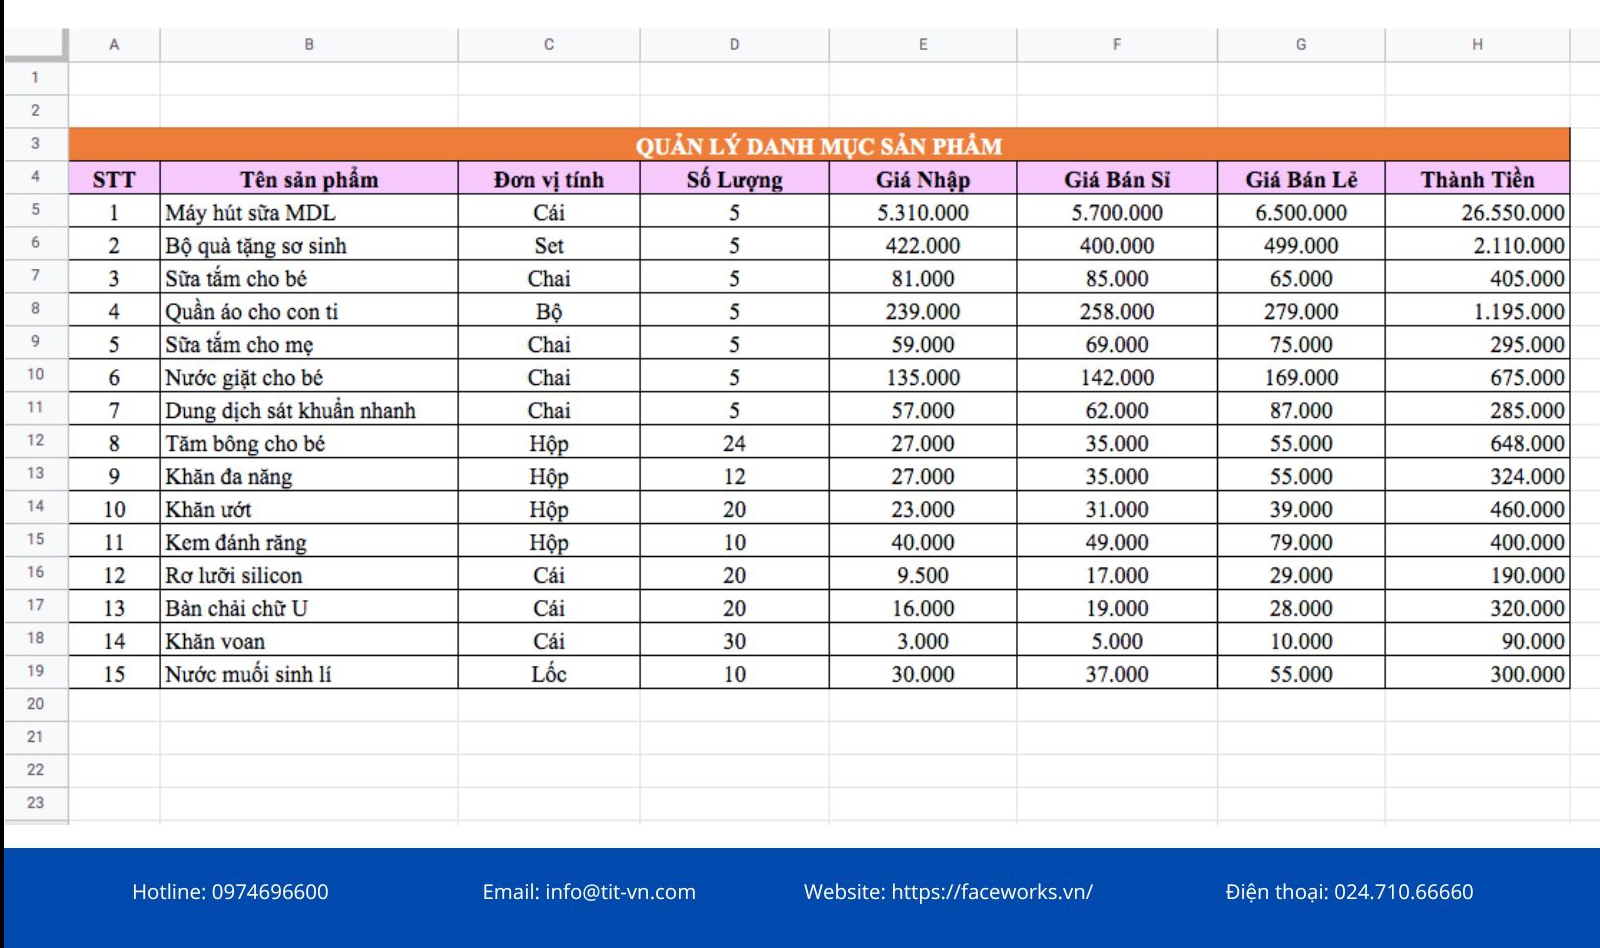
Task: Click the 'Tên sản phẩm' header cell
Action: tap(309, 179)
